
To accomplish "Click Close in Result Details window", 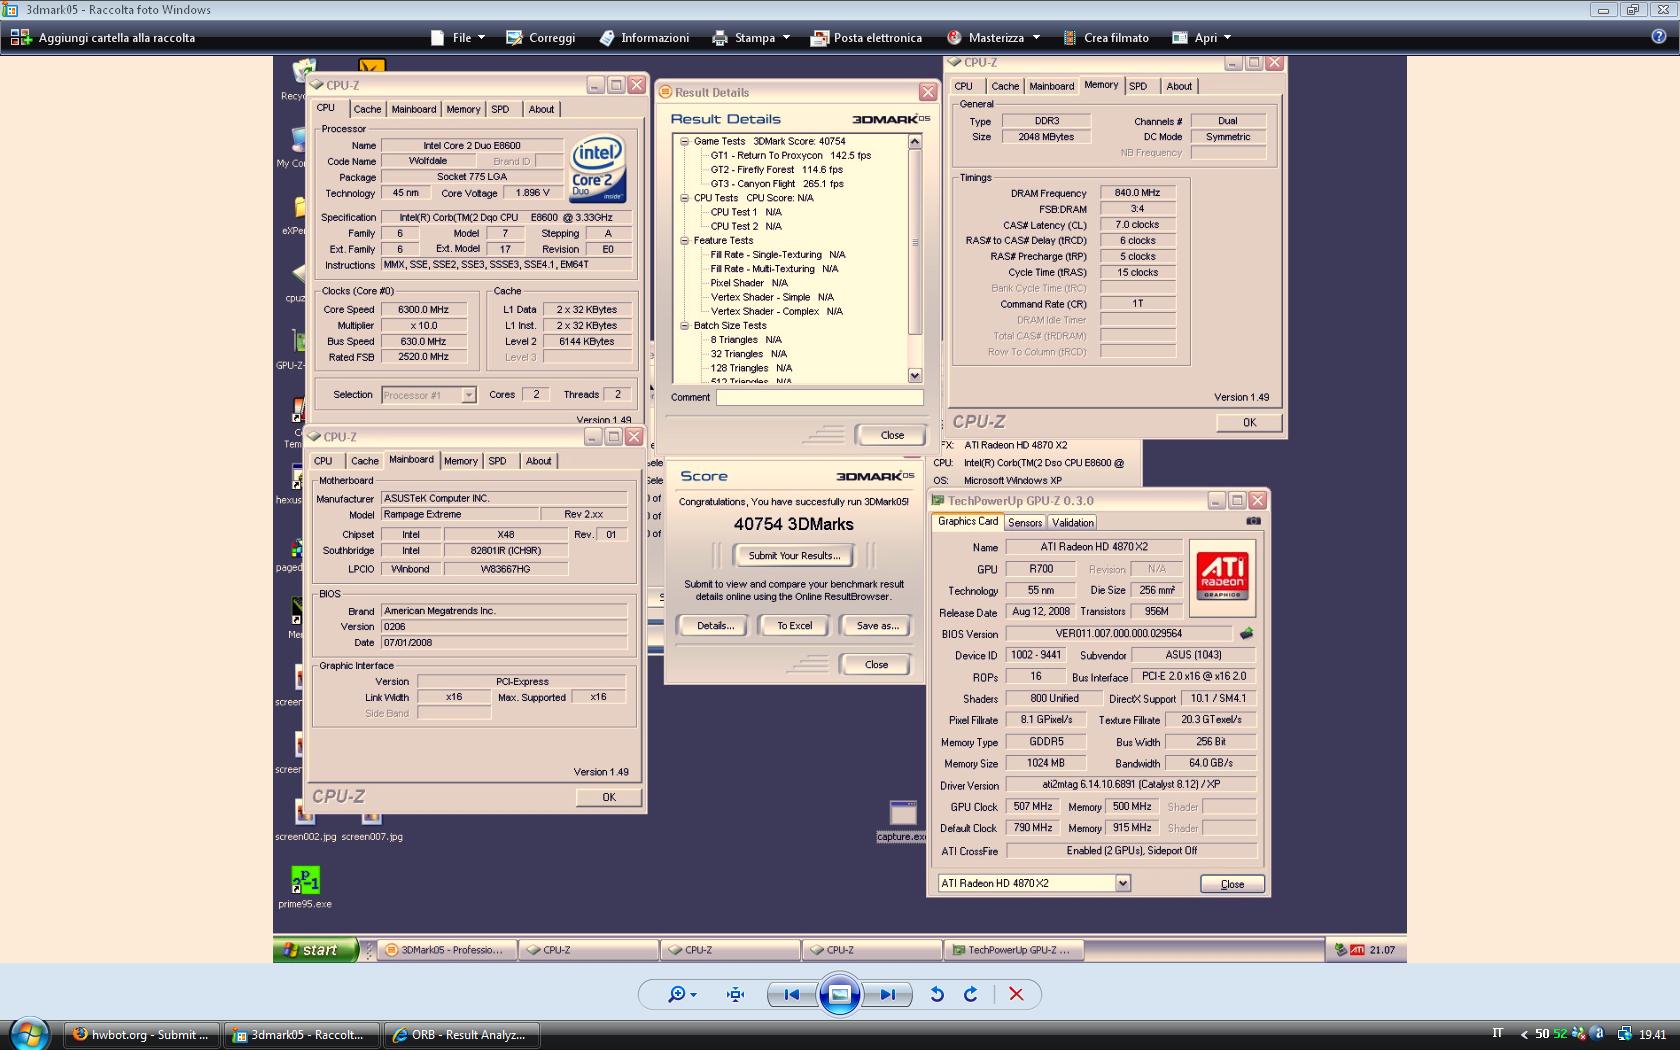I will click(x=892, y=435).
